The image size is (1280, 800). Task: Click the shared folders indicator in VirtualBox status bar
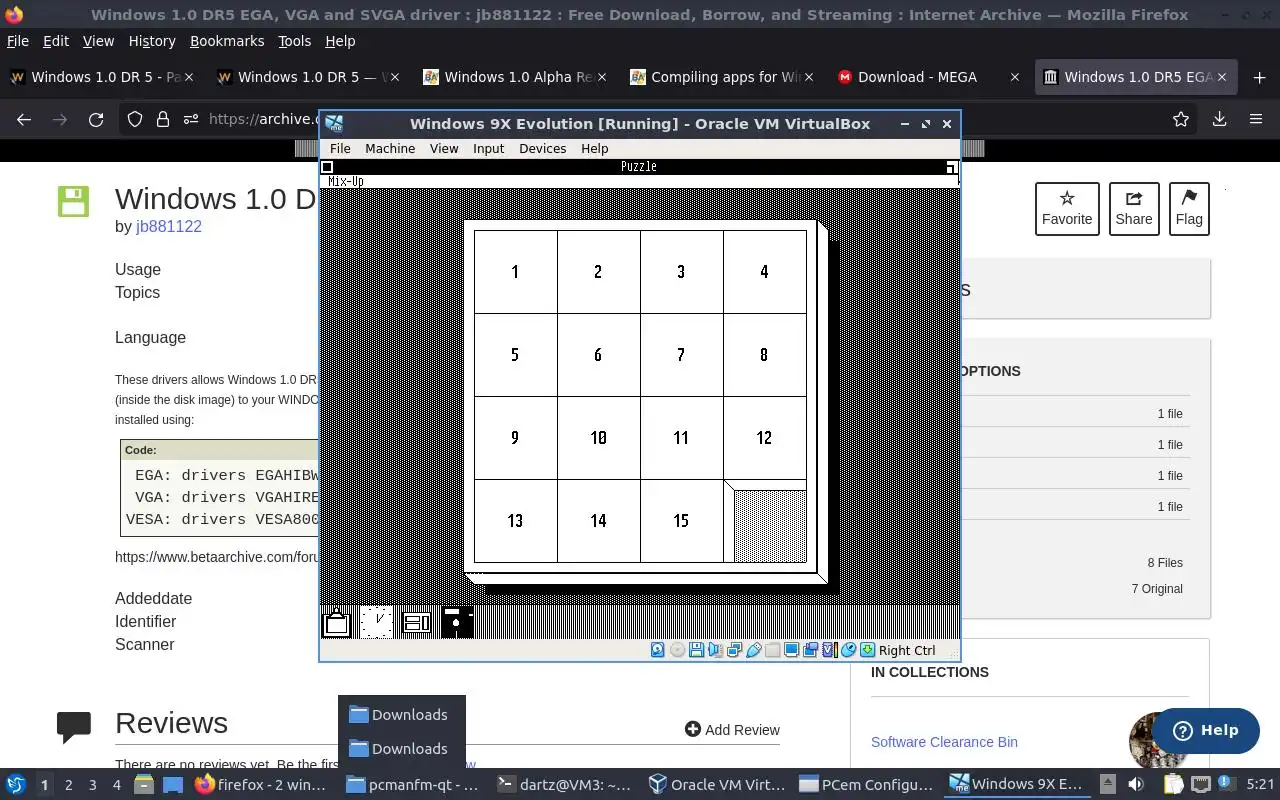click(x=772, y=650)
